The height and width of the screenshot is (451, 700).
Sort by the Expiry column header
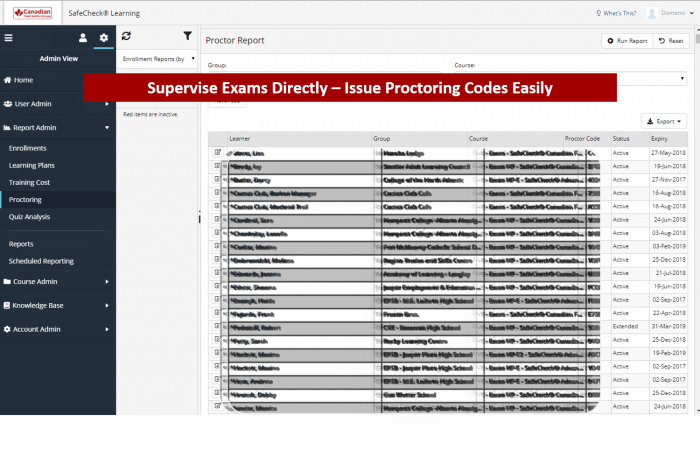tap(668, 139)
